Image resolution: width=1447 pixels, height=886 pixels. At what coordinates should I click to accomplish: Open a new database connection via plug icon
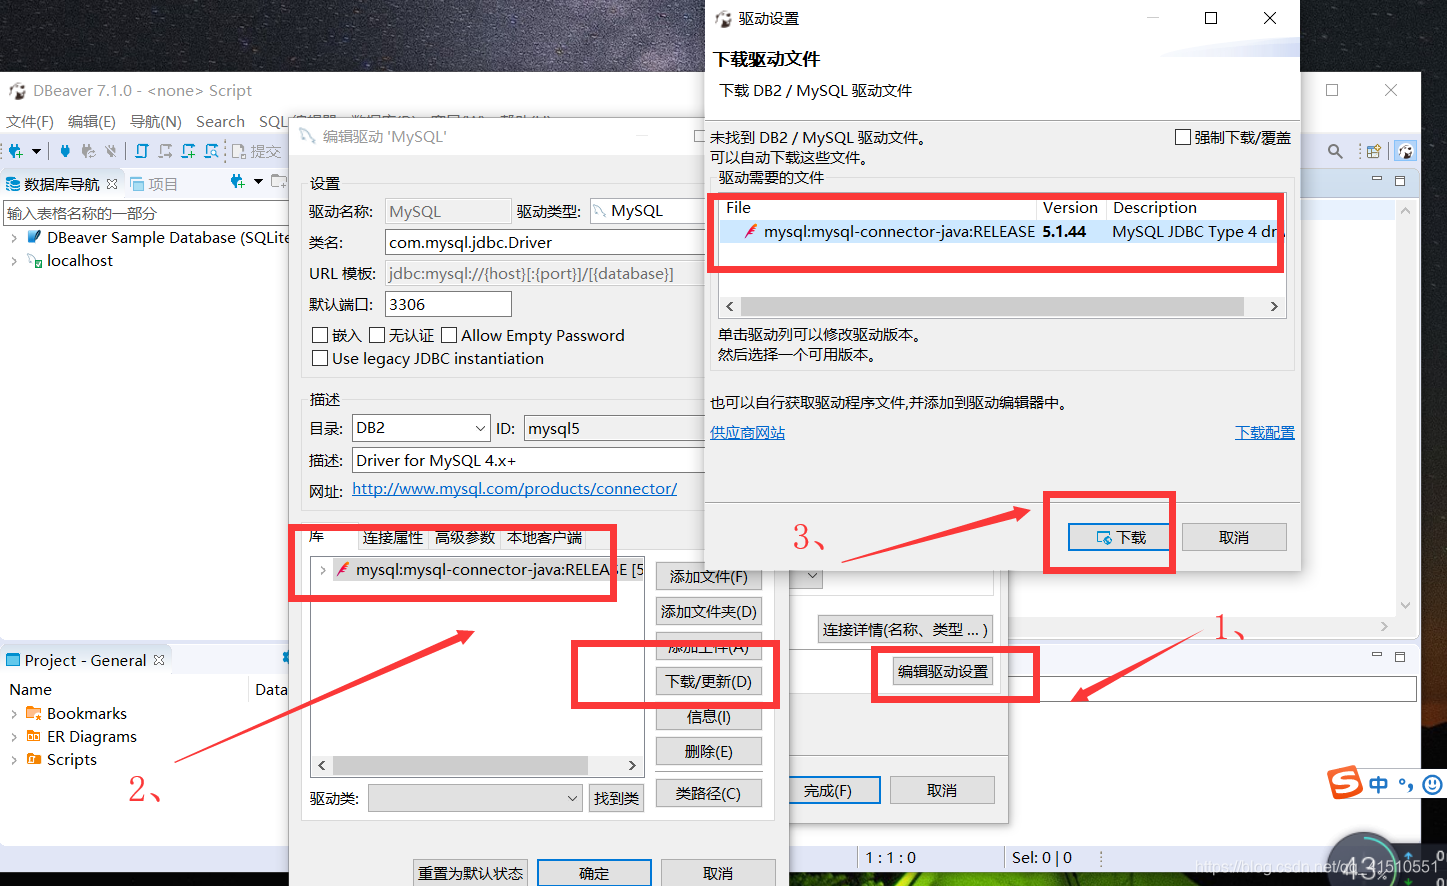[x=15, y=151]
